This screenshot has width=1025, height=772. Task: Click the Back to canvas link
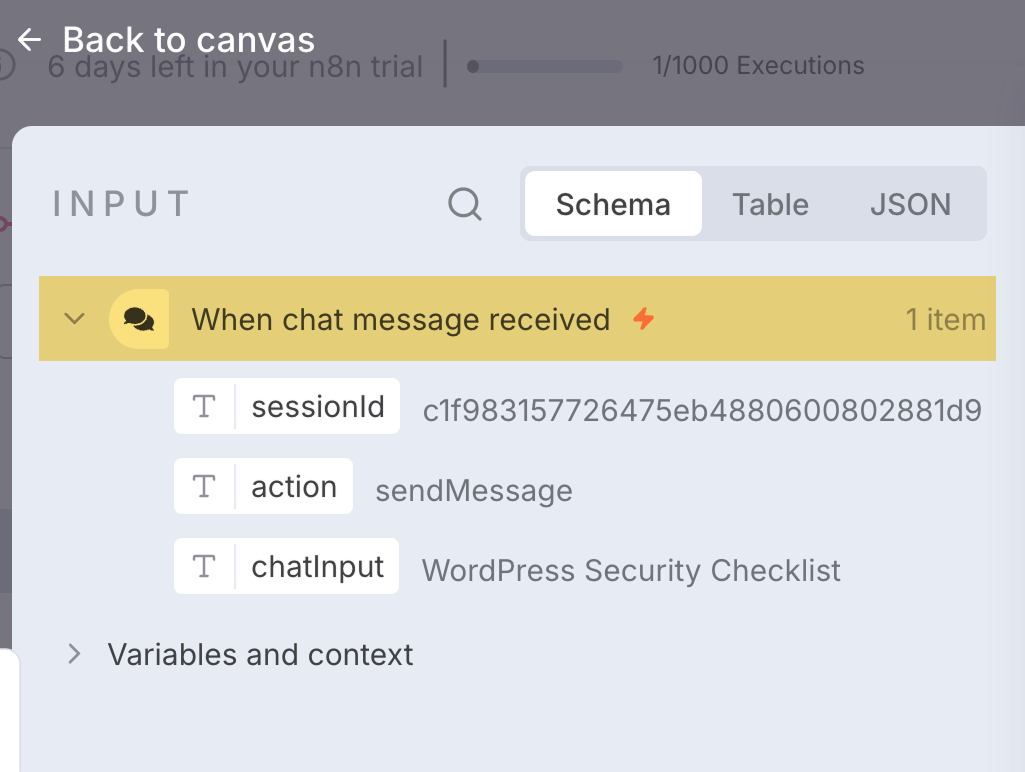[x=188, y=40]
